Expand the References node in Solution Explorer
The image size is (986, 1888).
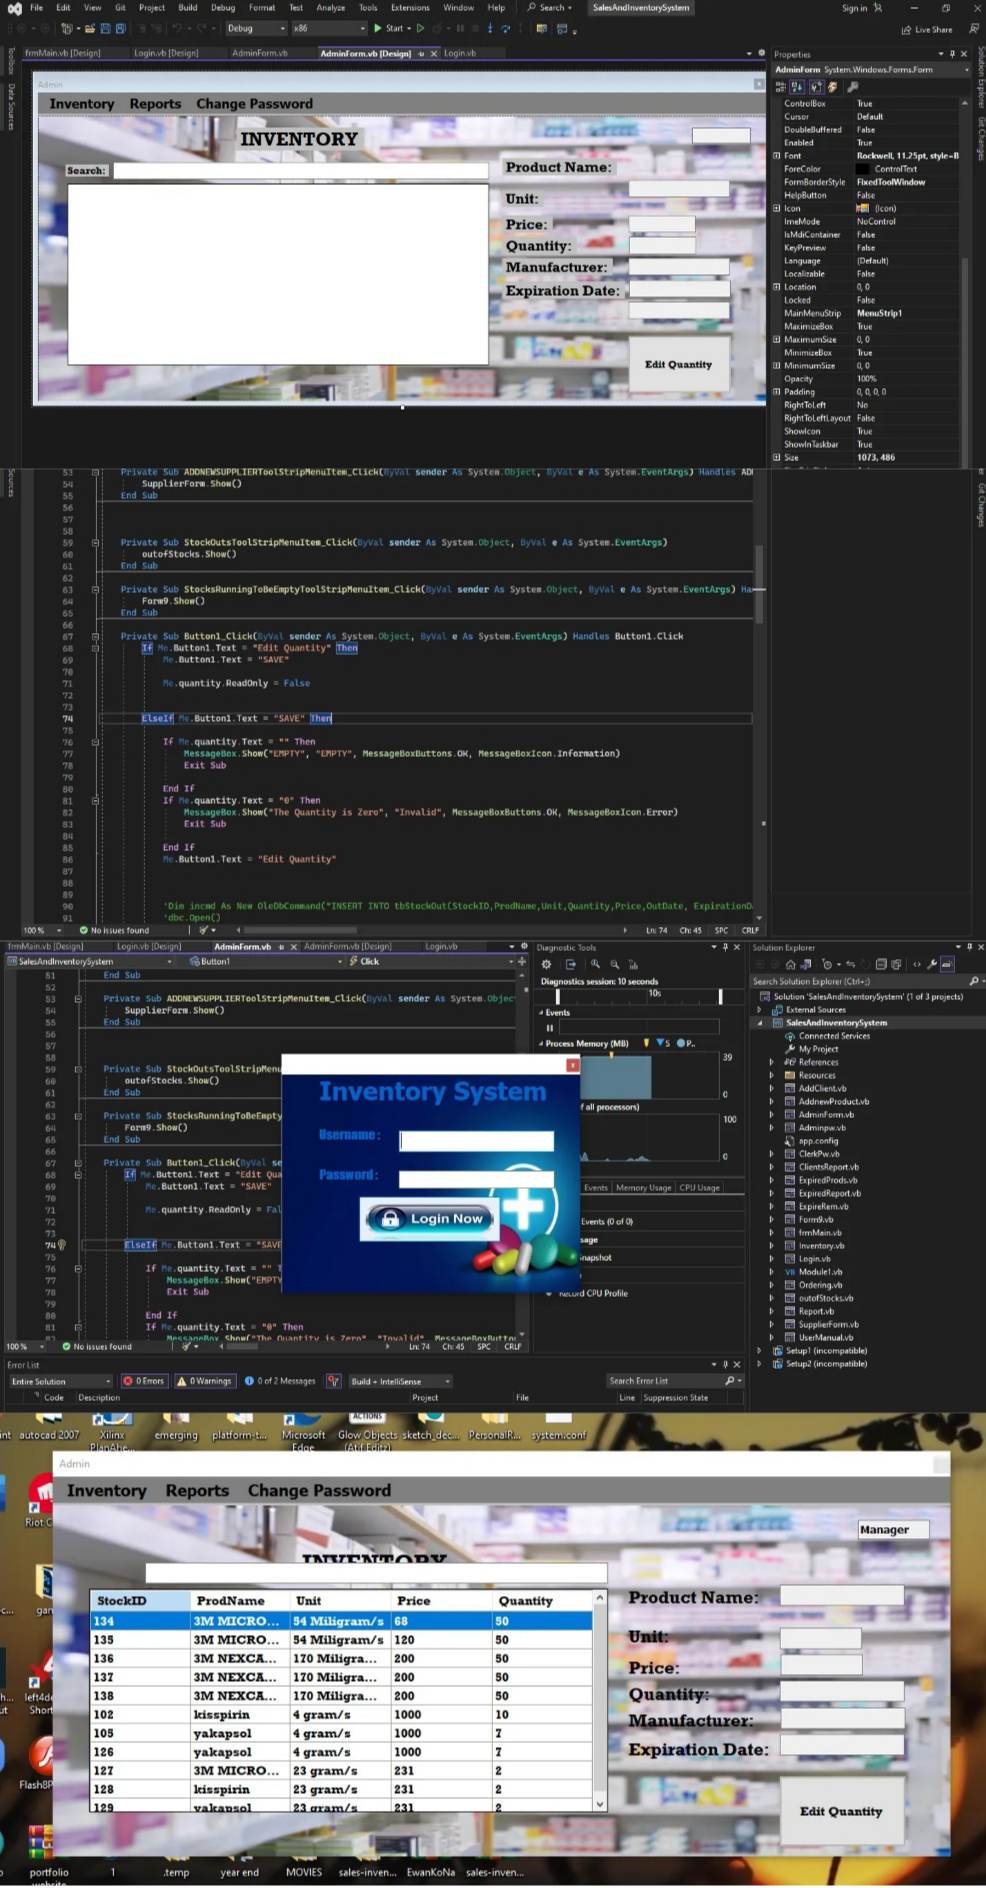(x=771, y=1062)
